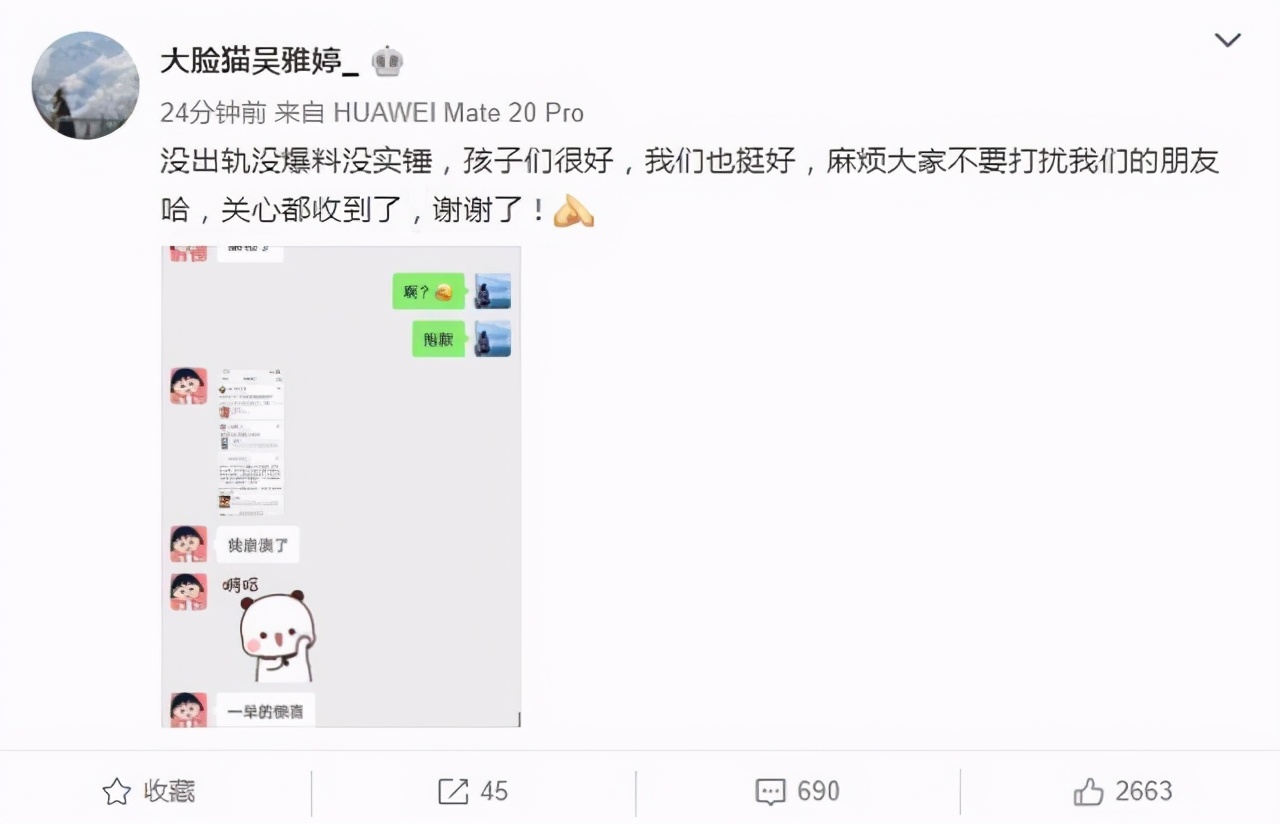Like the post with thumbs-up icon

tap(1088, 792)
